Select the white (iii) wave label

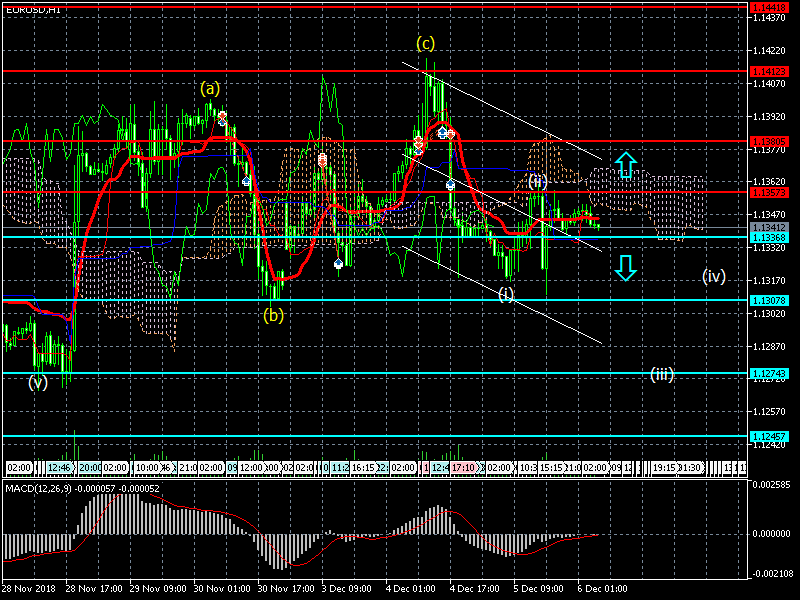point(662,375)
